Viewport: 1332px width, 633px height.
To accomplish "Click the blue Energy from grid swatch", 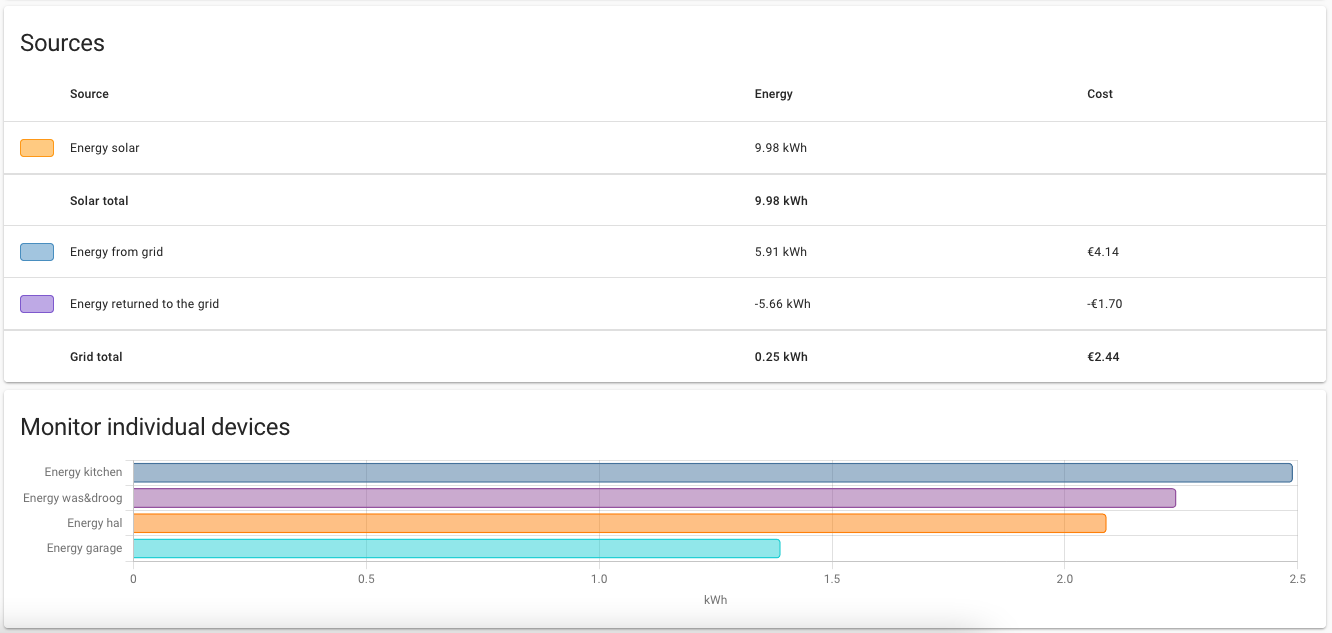I will pos(37,252).
